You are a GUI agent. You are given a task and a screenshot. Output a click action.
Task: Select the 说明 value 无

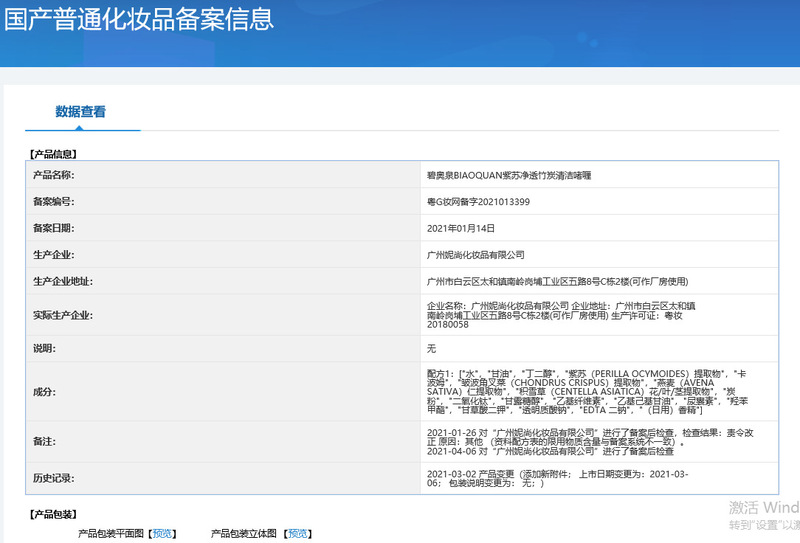[x=432, y=349]
